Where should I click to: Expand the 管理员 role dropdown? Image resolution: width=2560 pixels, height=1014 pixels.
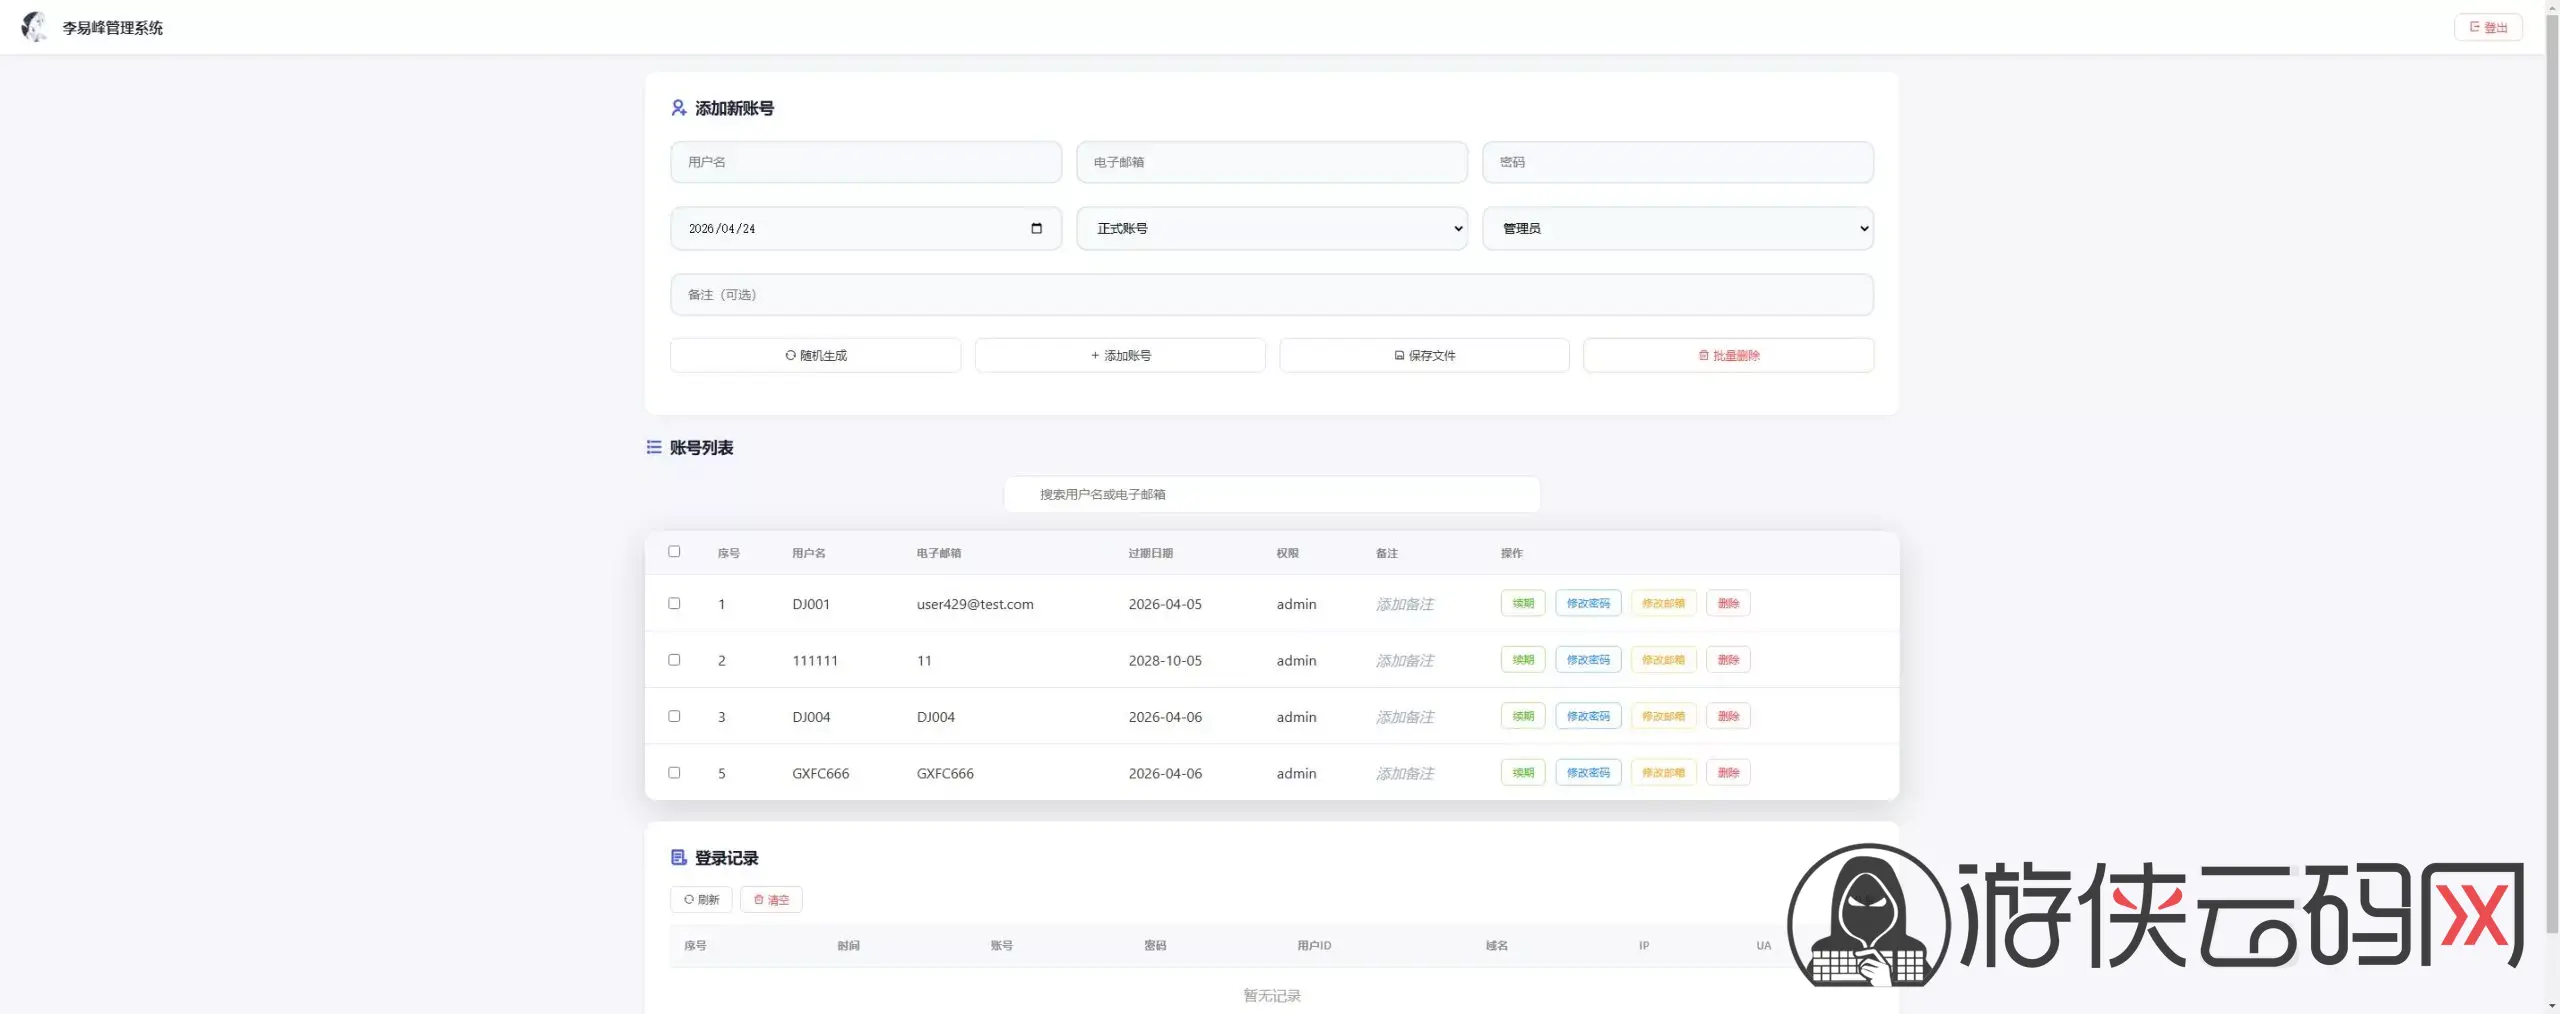coord(1677,229)
